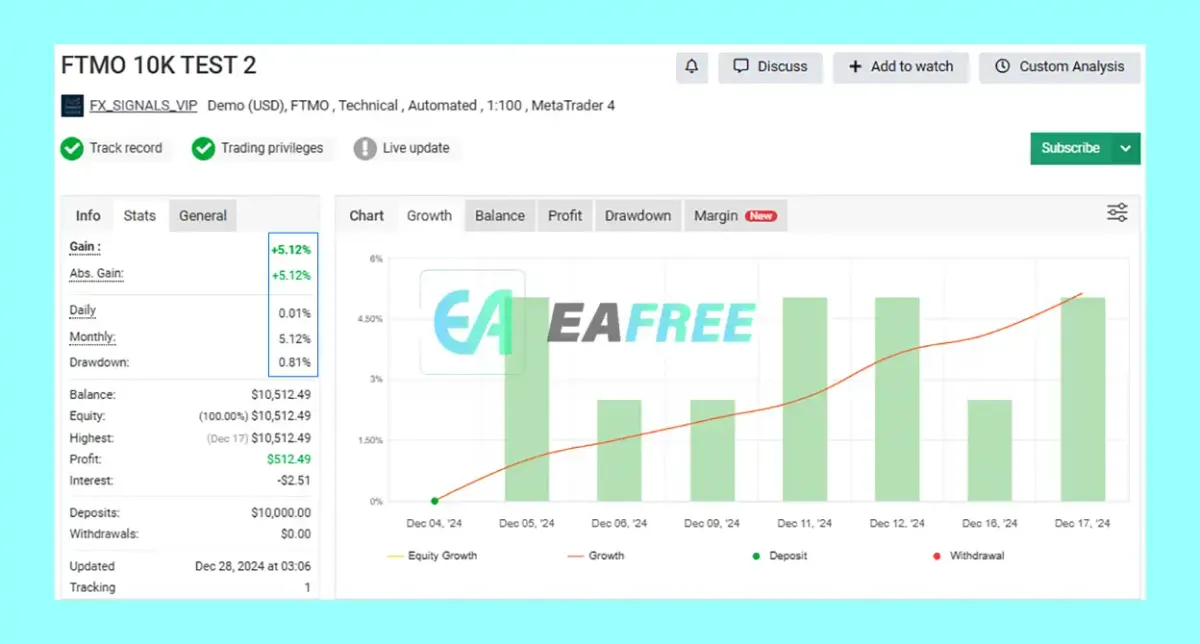This screenshot has height=644, width=1200.
Task: Click the green Subscribe button
Action: 1070,148
